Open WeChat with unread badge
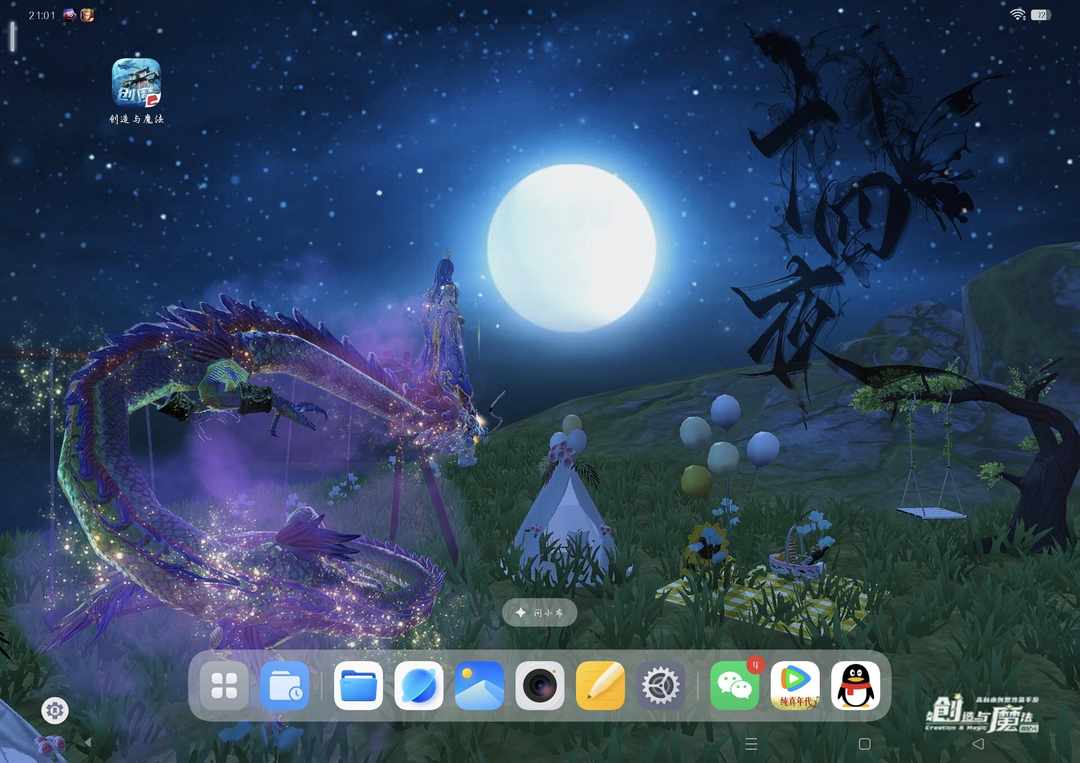The width and height of the screenshot is (1080, 763). click(735, 686)
